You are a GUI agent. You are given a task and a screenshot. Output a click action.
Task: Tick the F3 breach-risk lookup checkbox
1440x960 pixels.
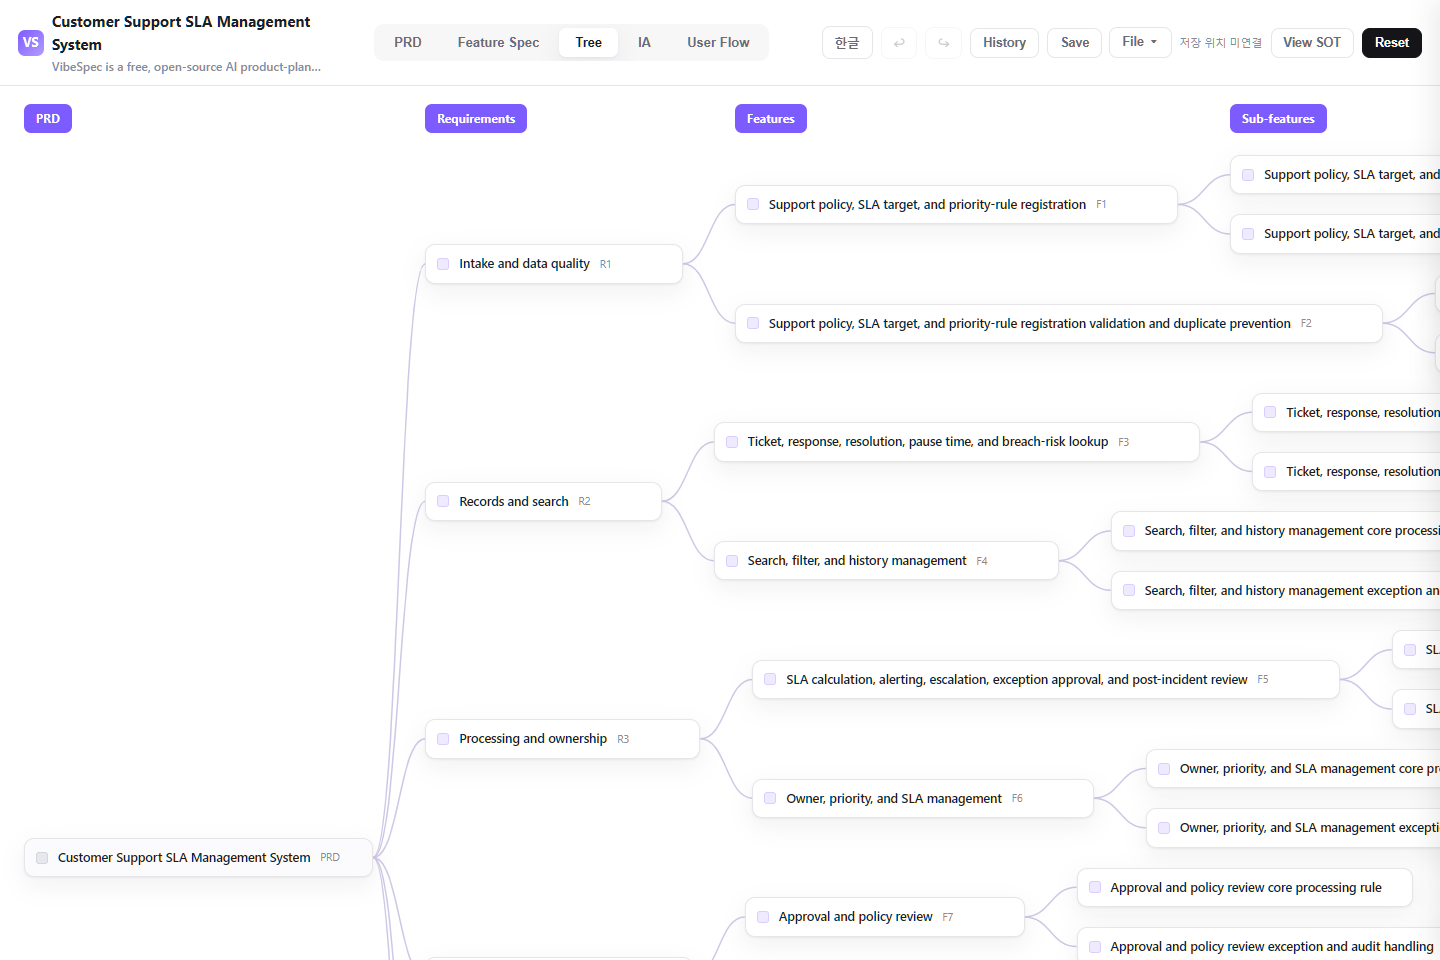pyautogui.click(x=732, y=442)
